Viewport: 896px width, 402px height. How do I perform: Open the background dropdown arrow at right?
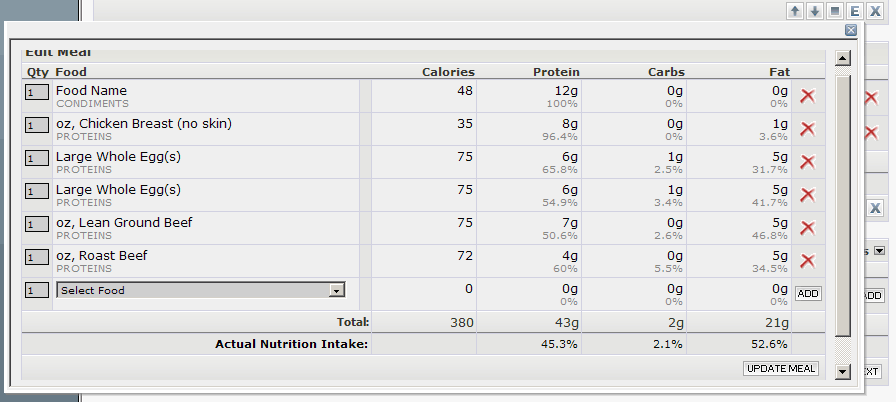880,251
